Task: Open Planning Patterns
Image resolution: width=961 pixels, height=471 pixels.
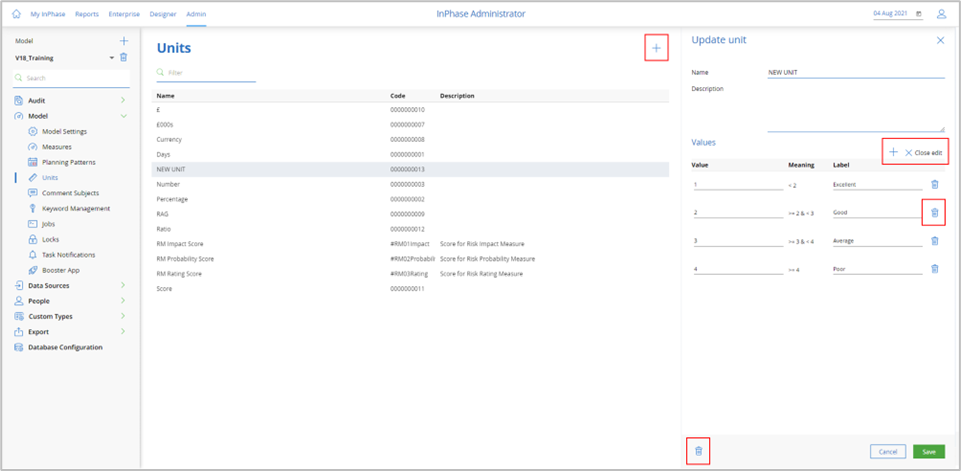Action: 69,163
